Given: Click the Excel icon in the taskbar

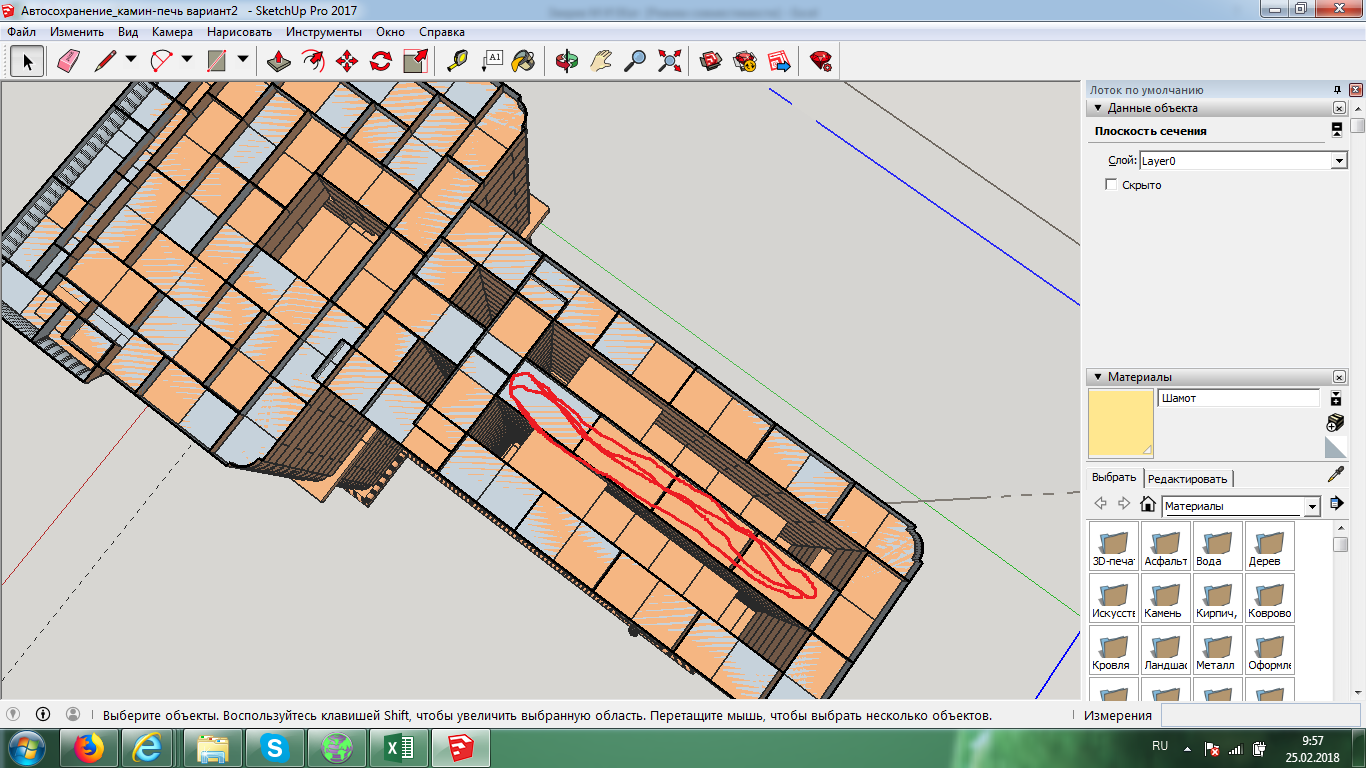Looking at the screenshot, I should point(399,747).
